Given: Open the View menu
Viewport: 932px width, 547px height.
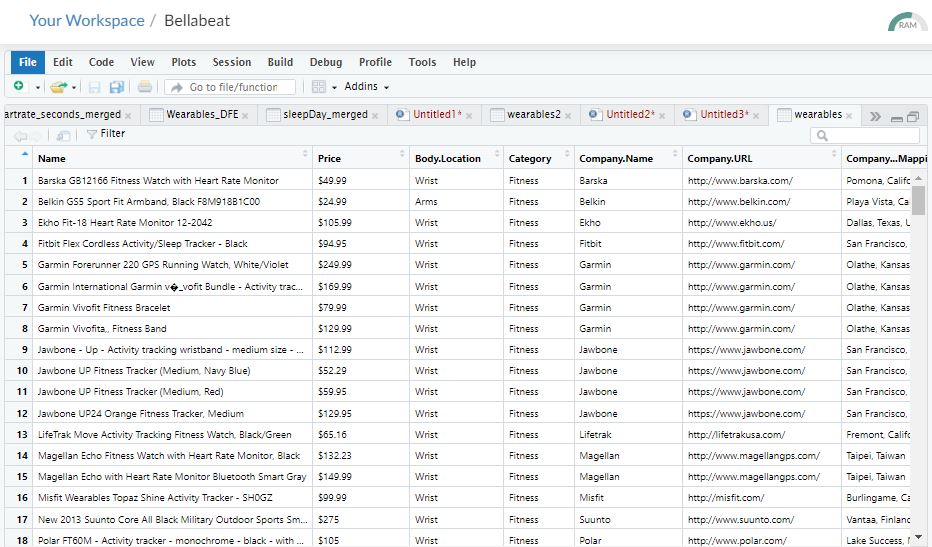Looking at the screenshot, I should 143,62.
